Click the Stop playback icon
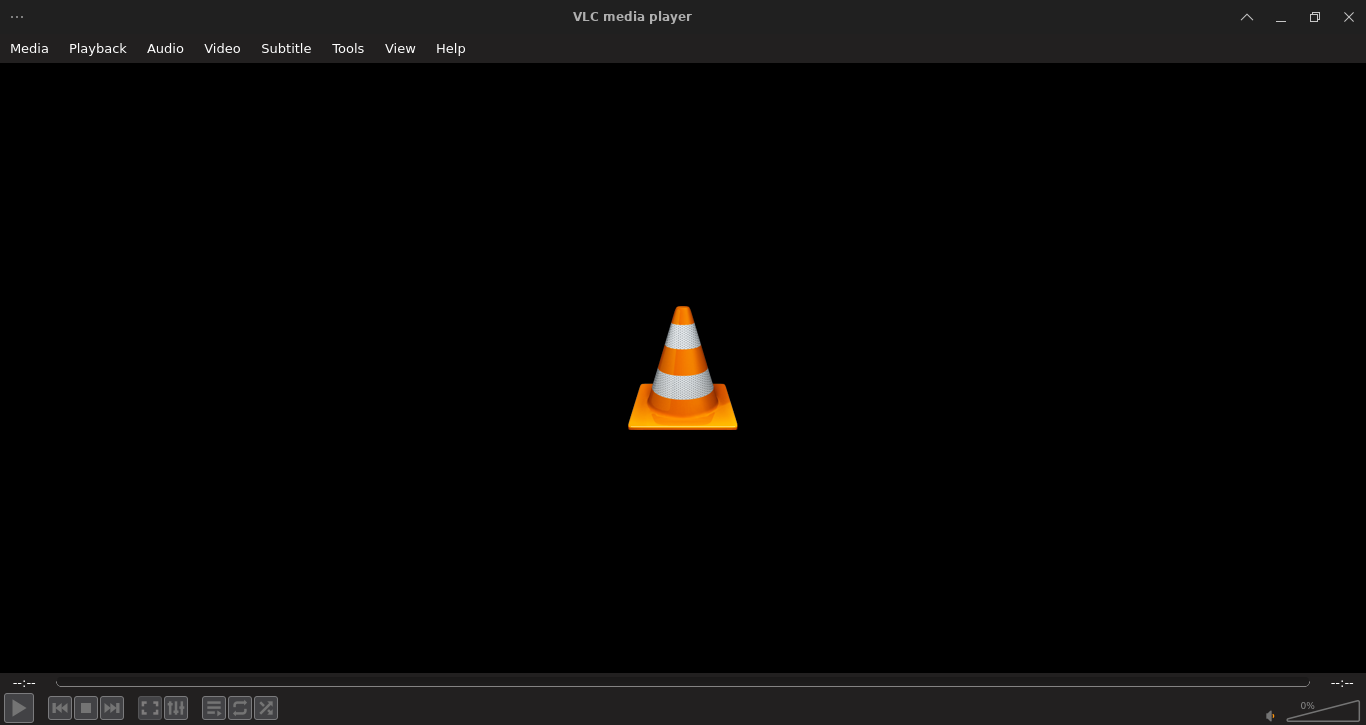Screen dimensions: 1366x725 (85, 707)
